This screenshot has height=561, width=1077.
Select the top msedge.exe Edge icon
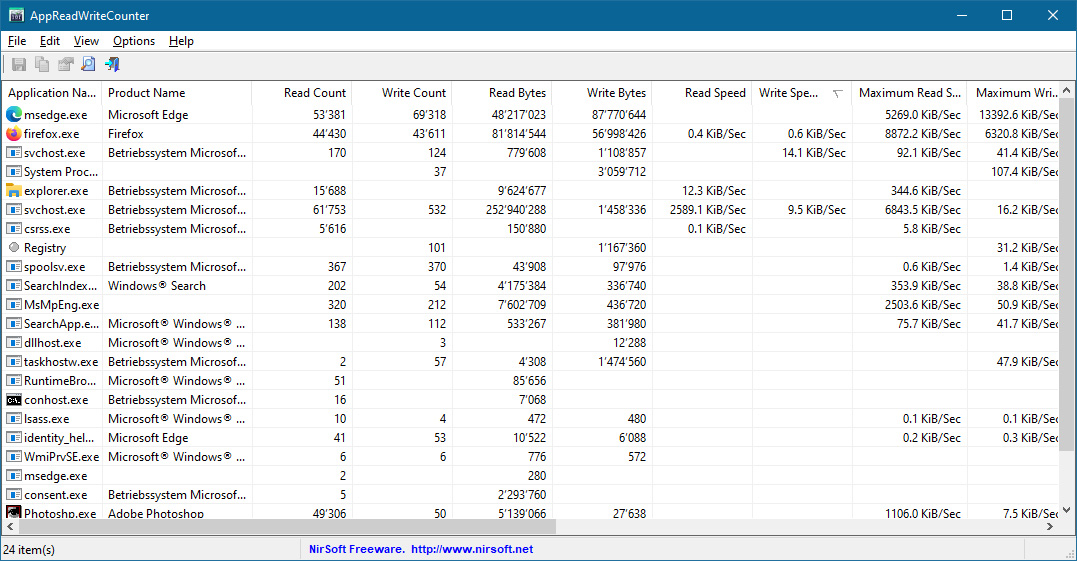click(14, 114)
